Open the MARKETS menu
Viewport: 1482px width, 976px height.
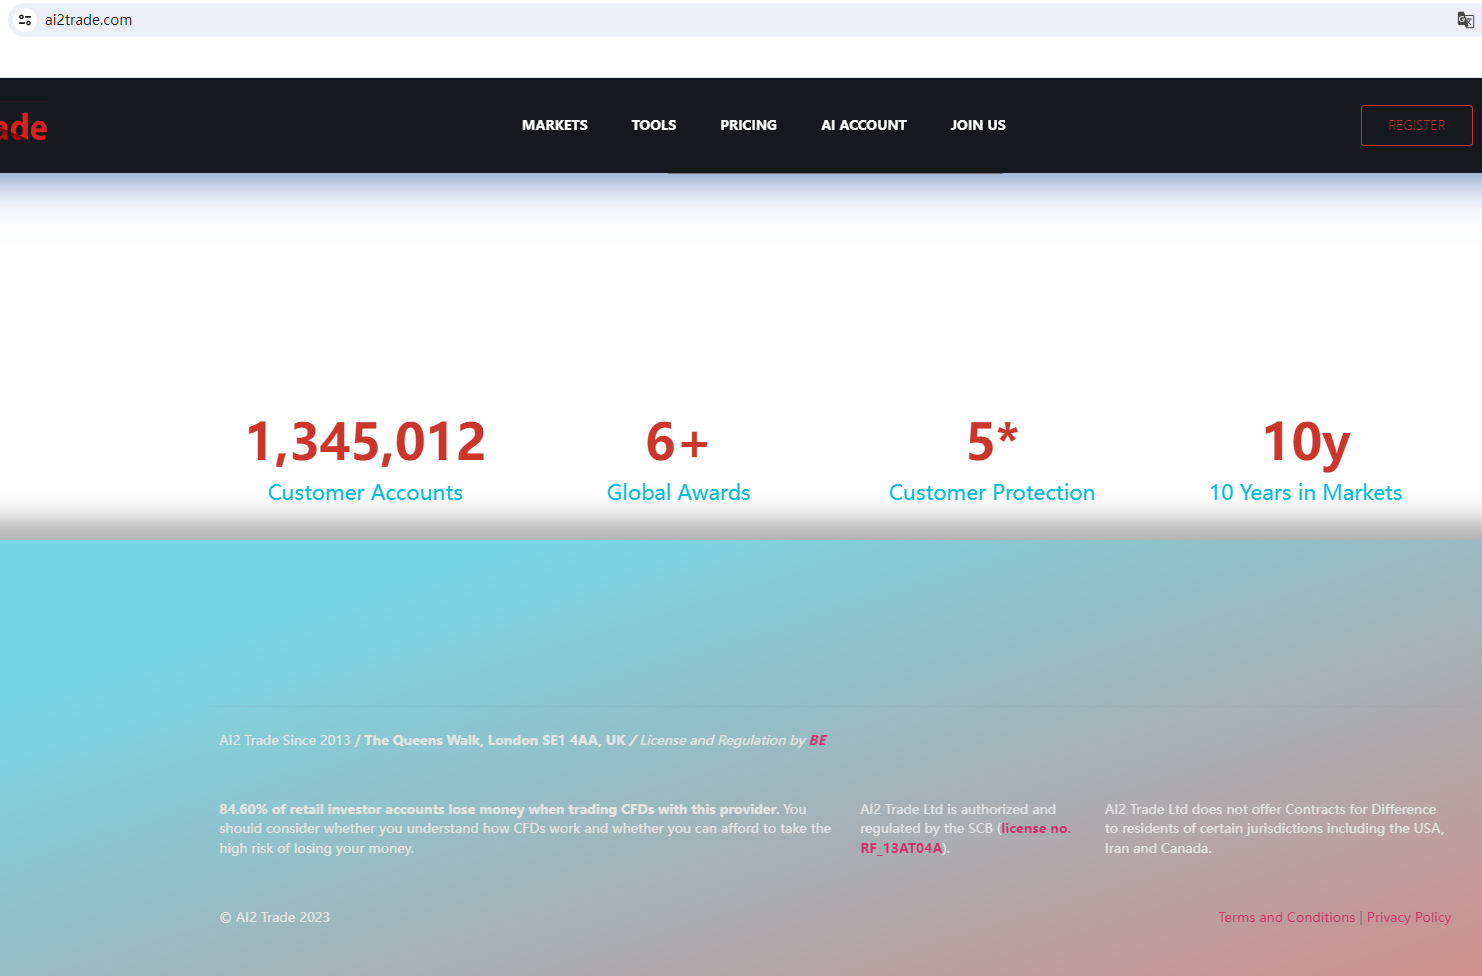(x=555, y=125)
